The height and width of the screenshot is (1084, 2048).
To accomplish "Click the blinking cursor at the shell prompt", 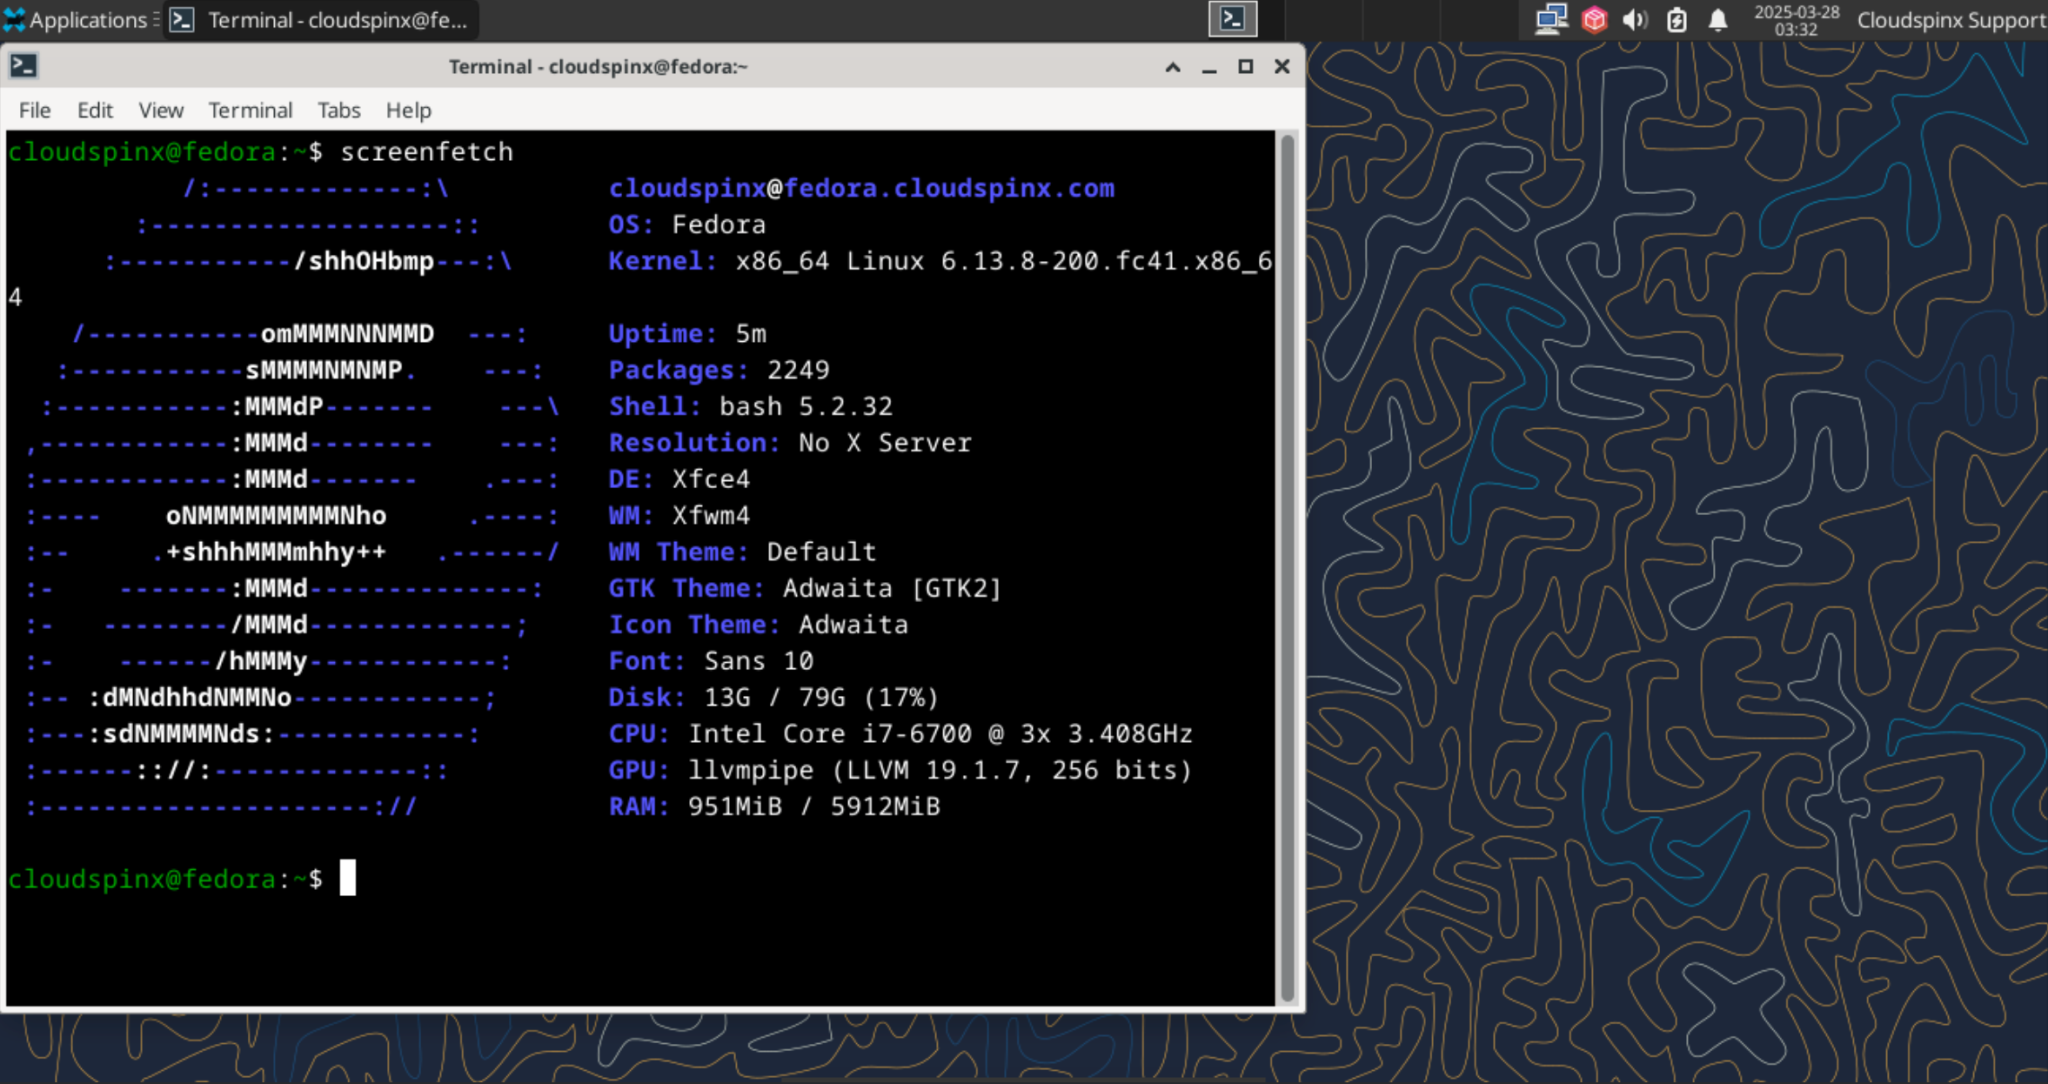I will pos(350,878).
